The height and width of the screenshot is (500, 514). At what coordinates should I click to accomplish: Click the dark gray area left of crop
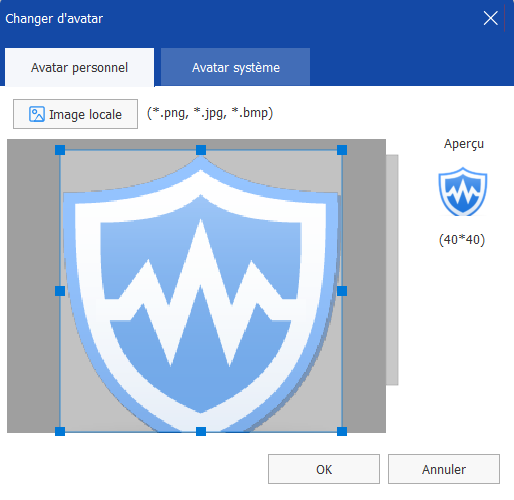(x=33, y=286)
